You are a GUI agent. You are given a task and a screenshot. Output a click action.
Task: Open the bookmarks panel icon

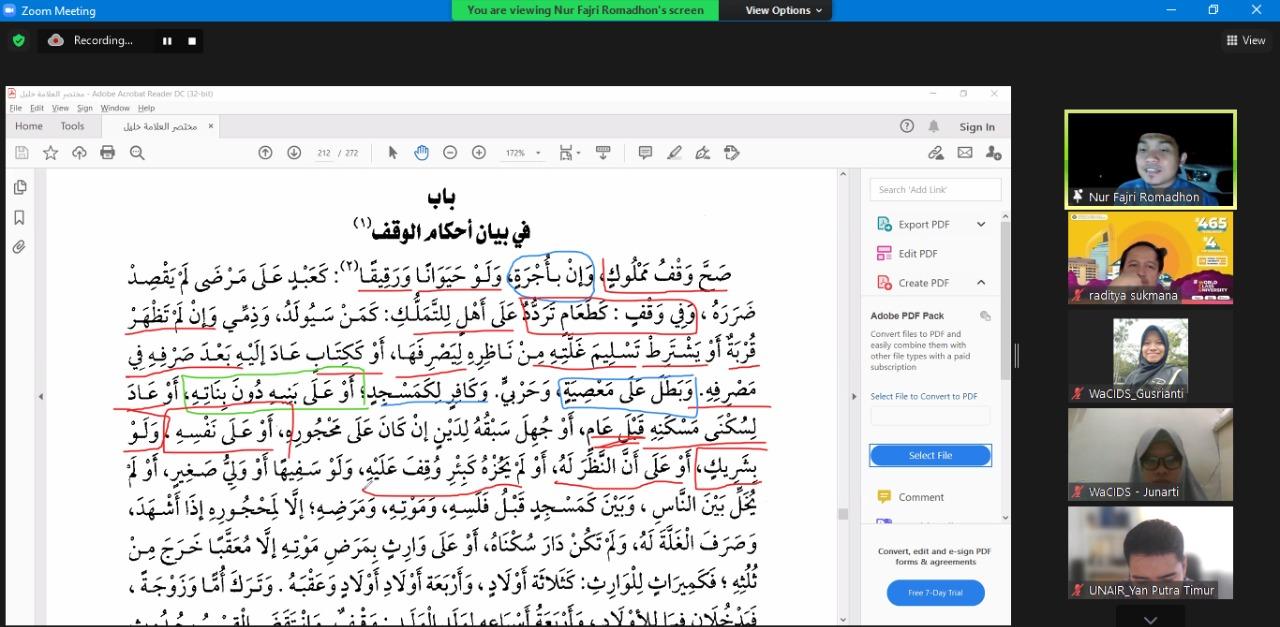pyautogui.click(x=19, y=218)
